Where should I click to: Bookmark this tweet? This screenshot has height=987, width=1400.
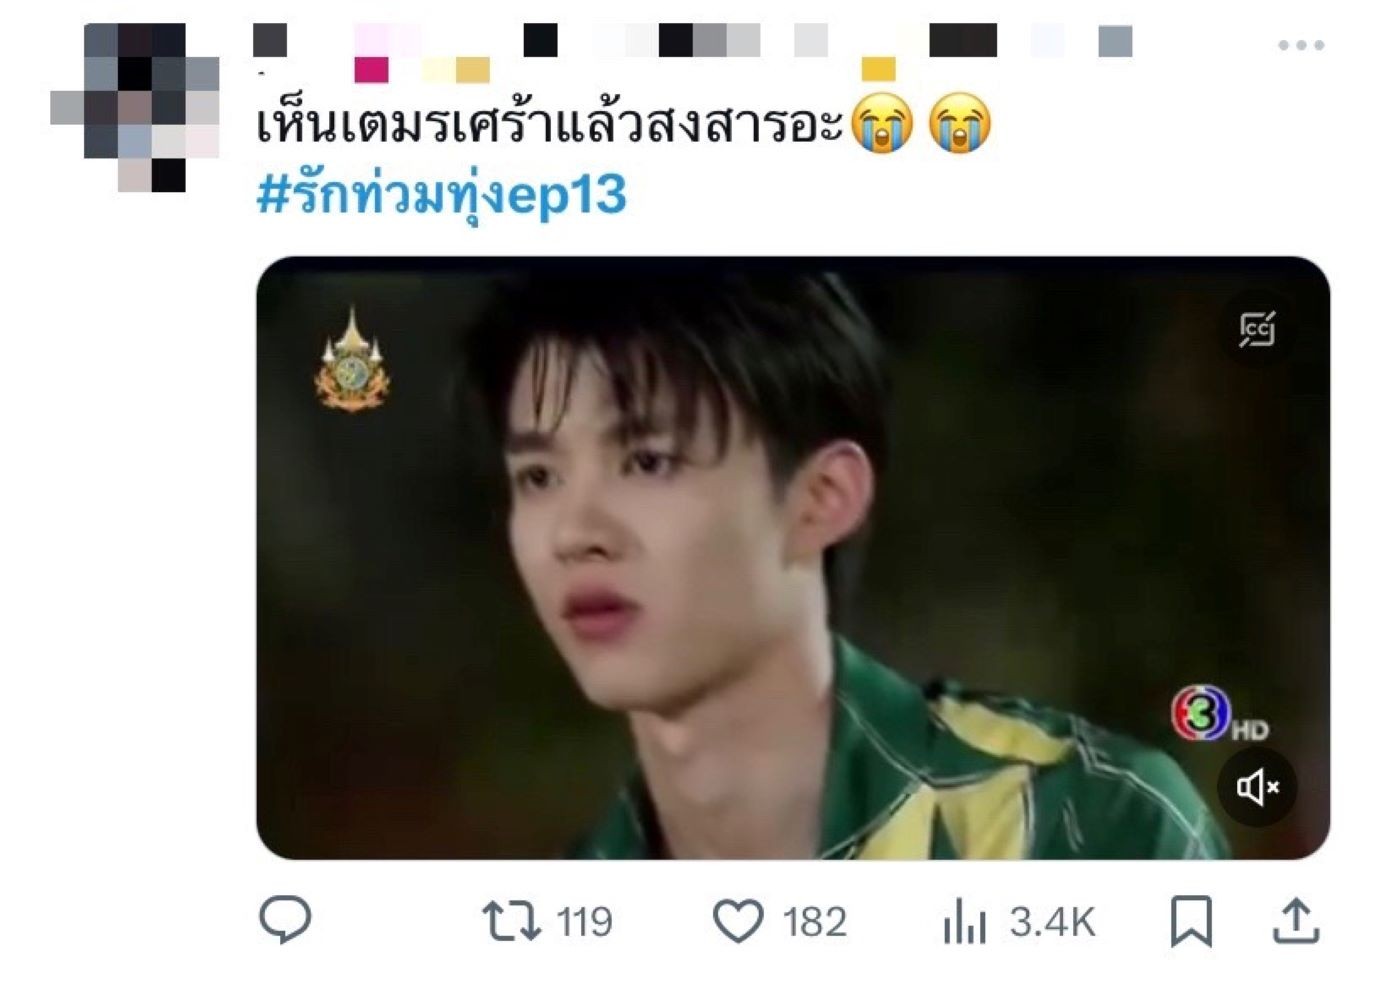[x=1191, y=921]
